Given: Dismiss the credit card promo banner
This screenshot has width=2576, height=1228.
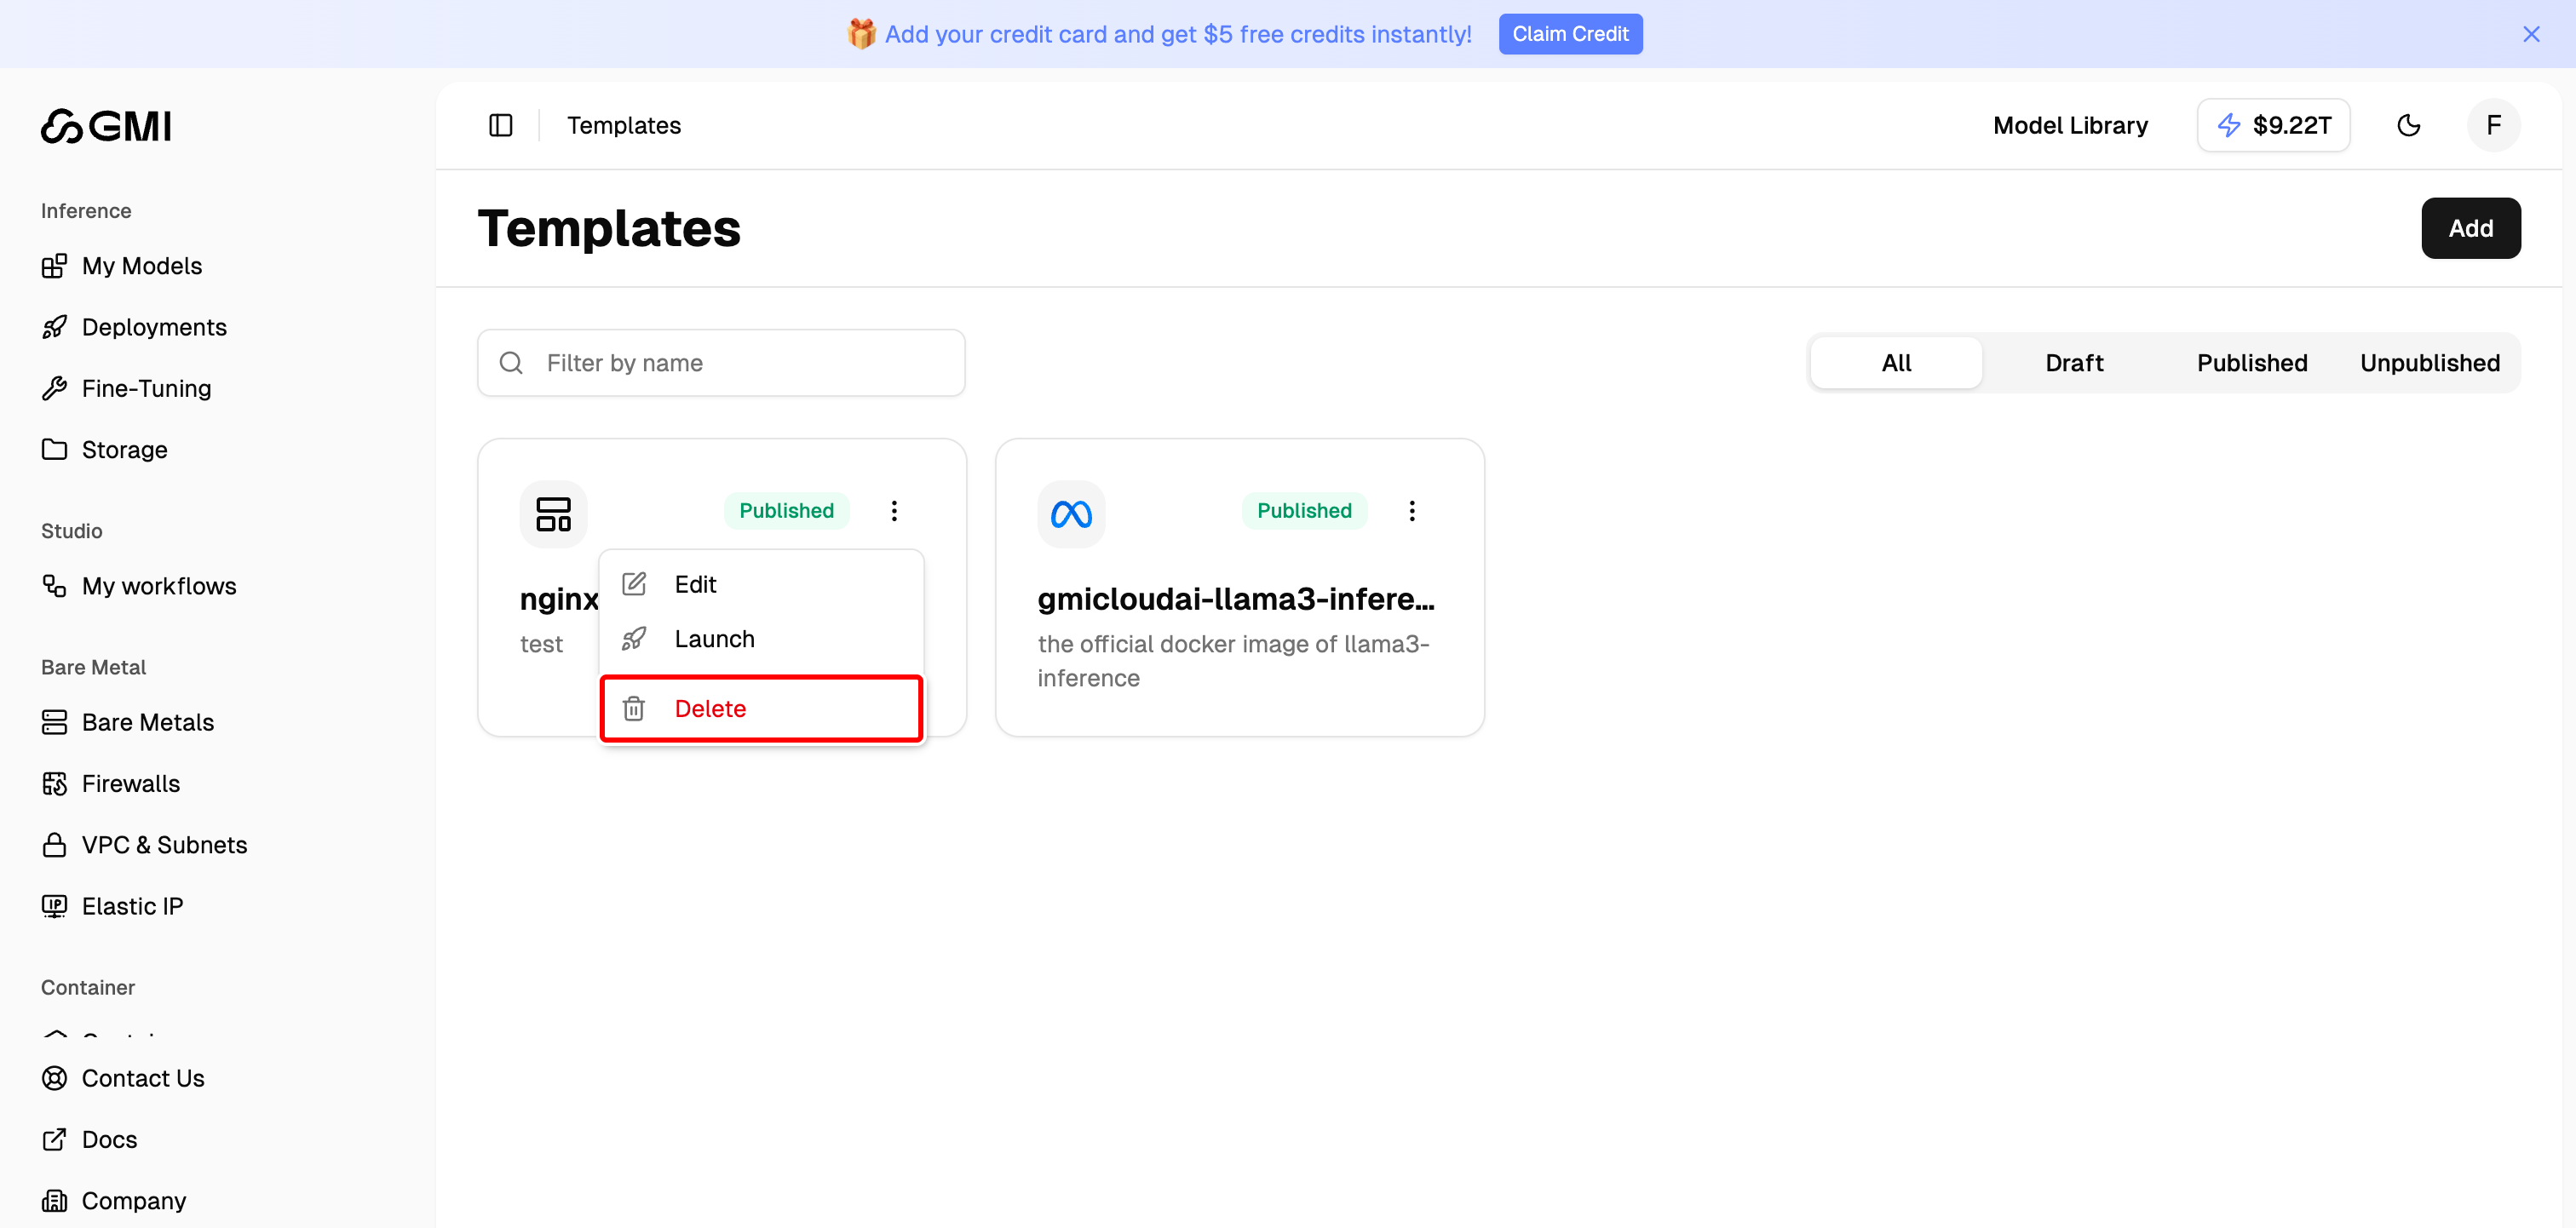Looking at the screenshot, I should pyautogui.click(x=2531, y=34).
